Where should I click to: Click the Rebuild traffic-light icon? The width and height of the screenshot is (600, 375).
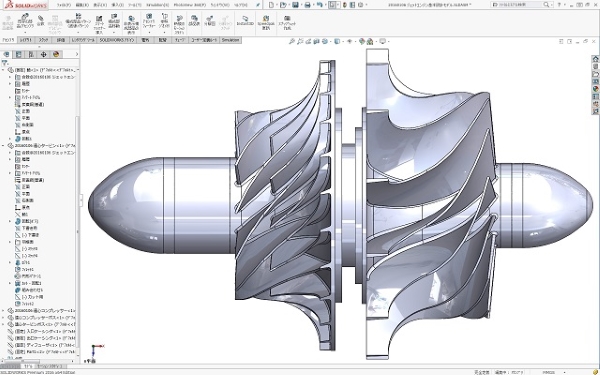pyautogui.click(x=345, y=5)
